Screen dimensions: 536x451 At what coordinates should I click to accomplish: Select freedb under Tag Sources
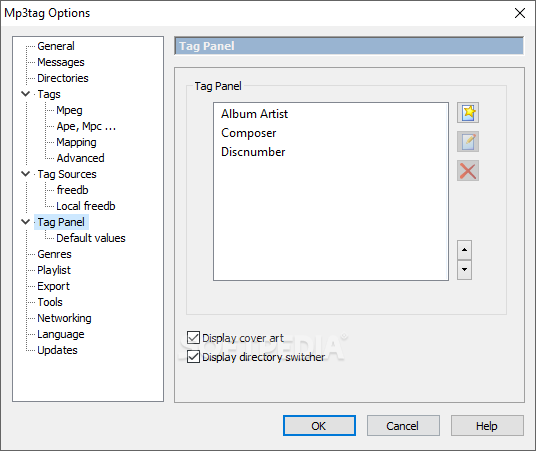[72, 190]
